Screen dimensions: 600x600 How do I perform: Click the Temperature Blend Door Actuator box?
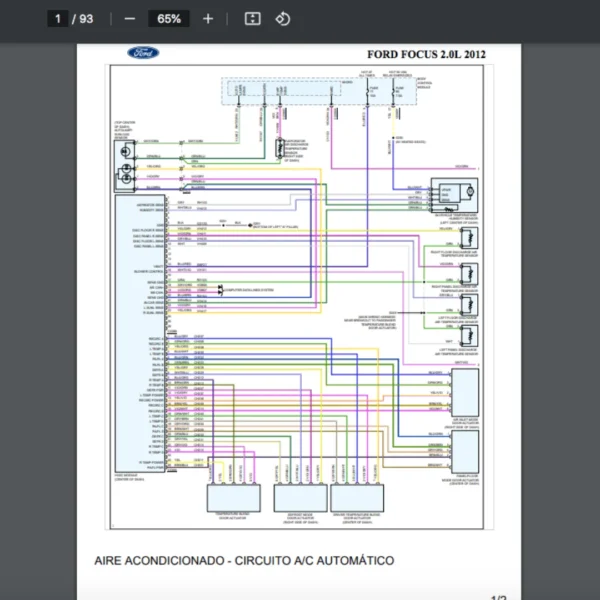(x=233, y=499)
